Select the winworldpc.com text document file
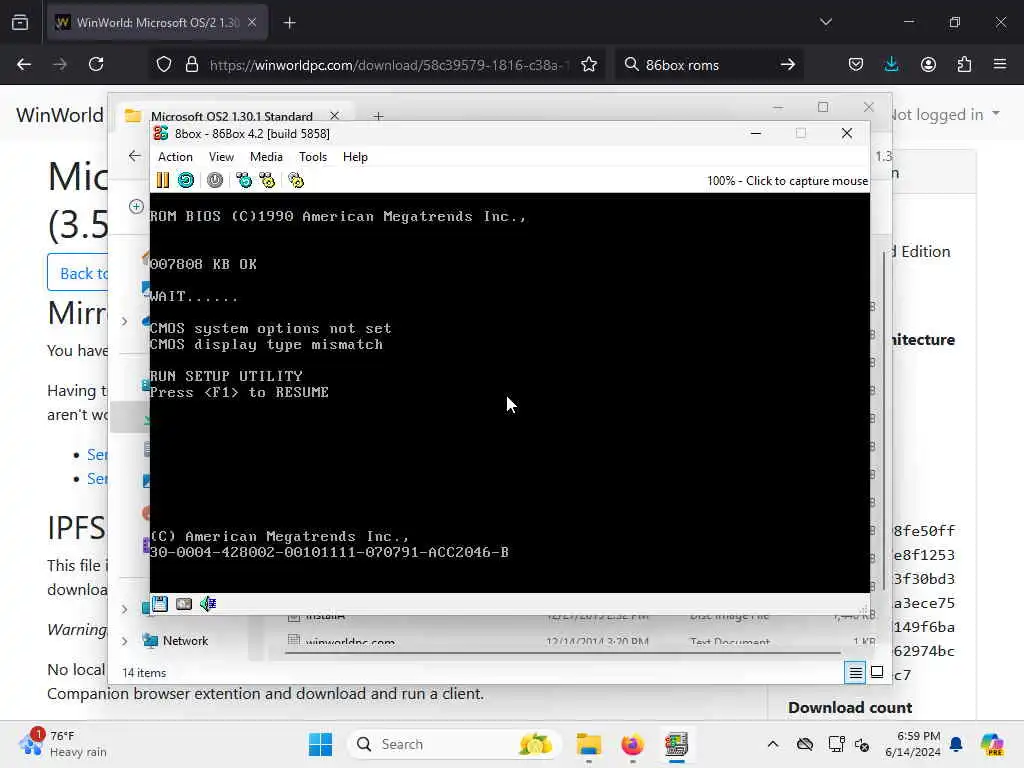This screenshot has width=1024, height=768. 350,641
